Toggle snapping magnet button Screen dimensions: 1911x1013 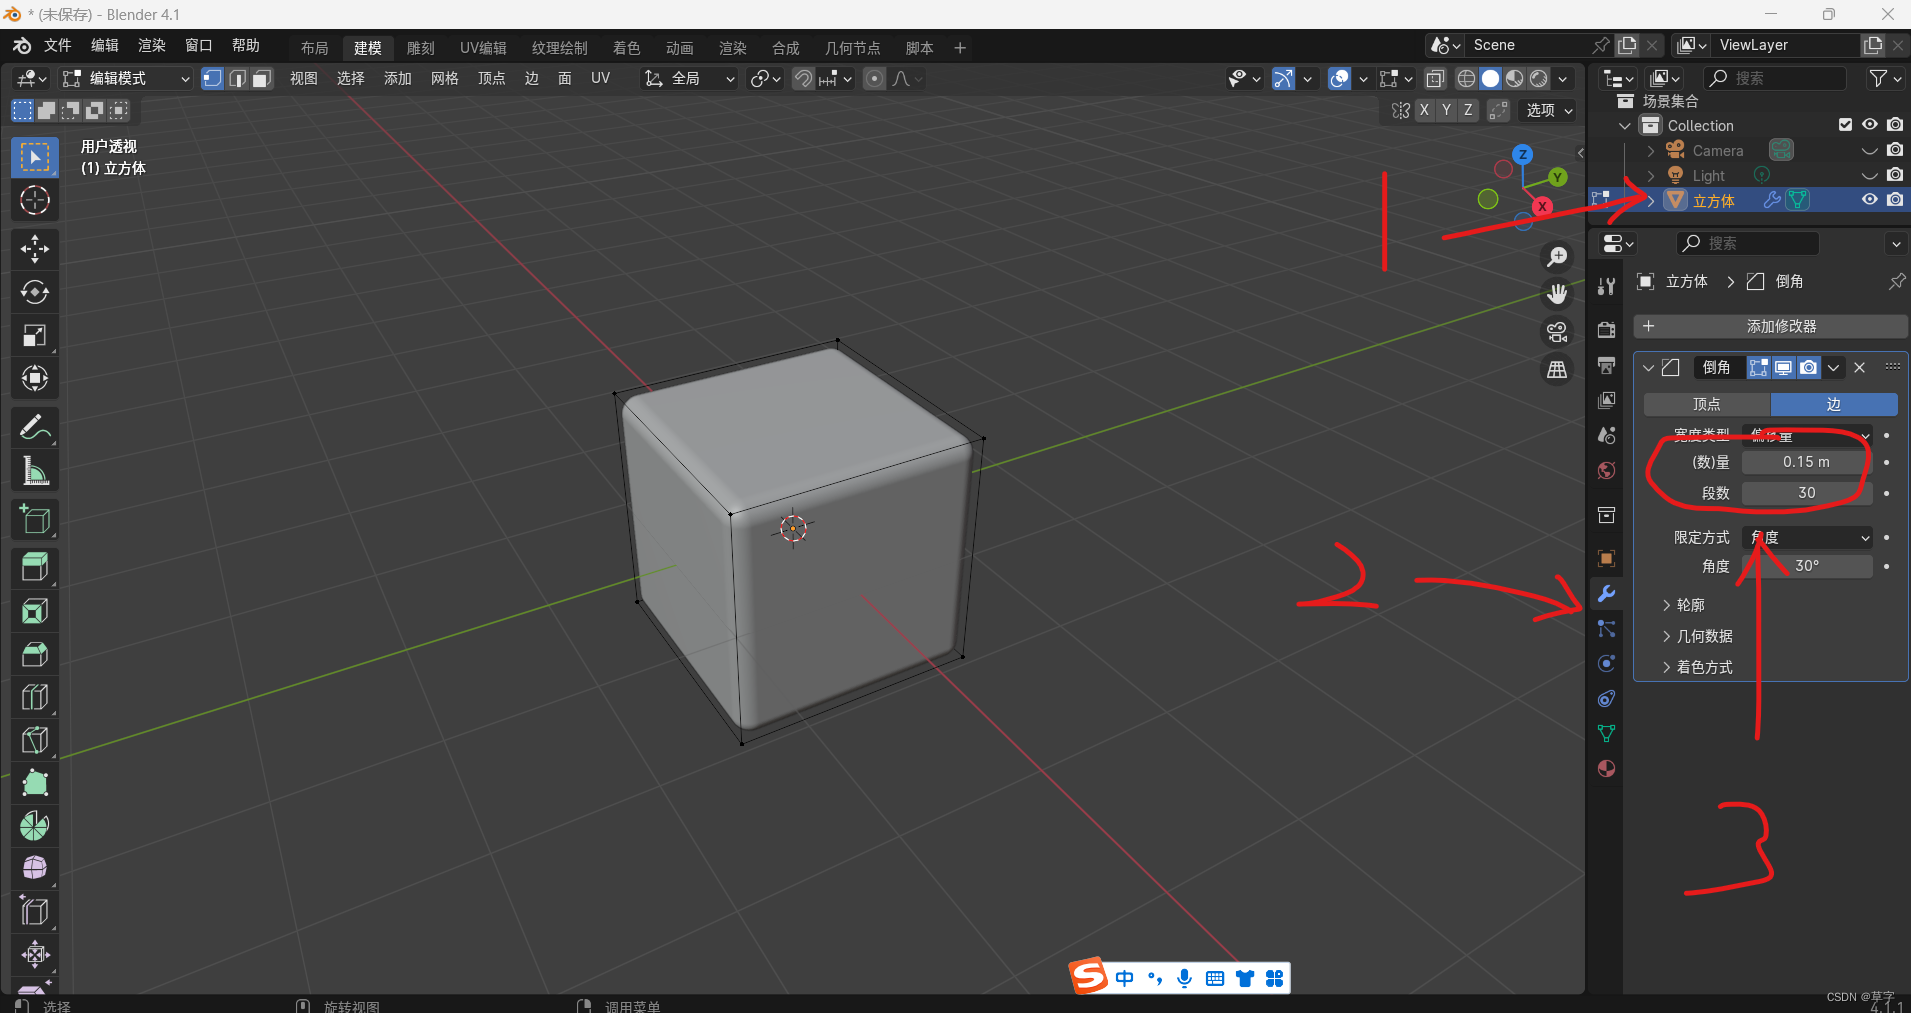coord(803,78)
